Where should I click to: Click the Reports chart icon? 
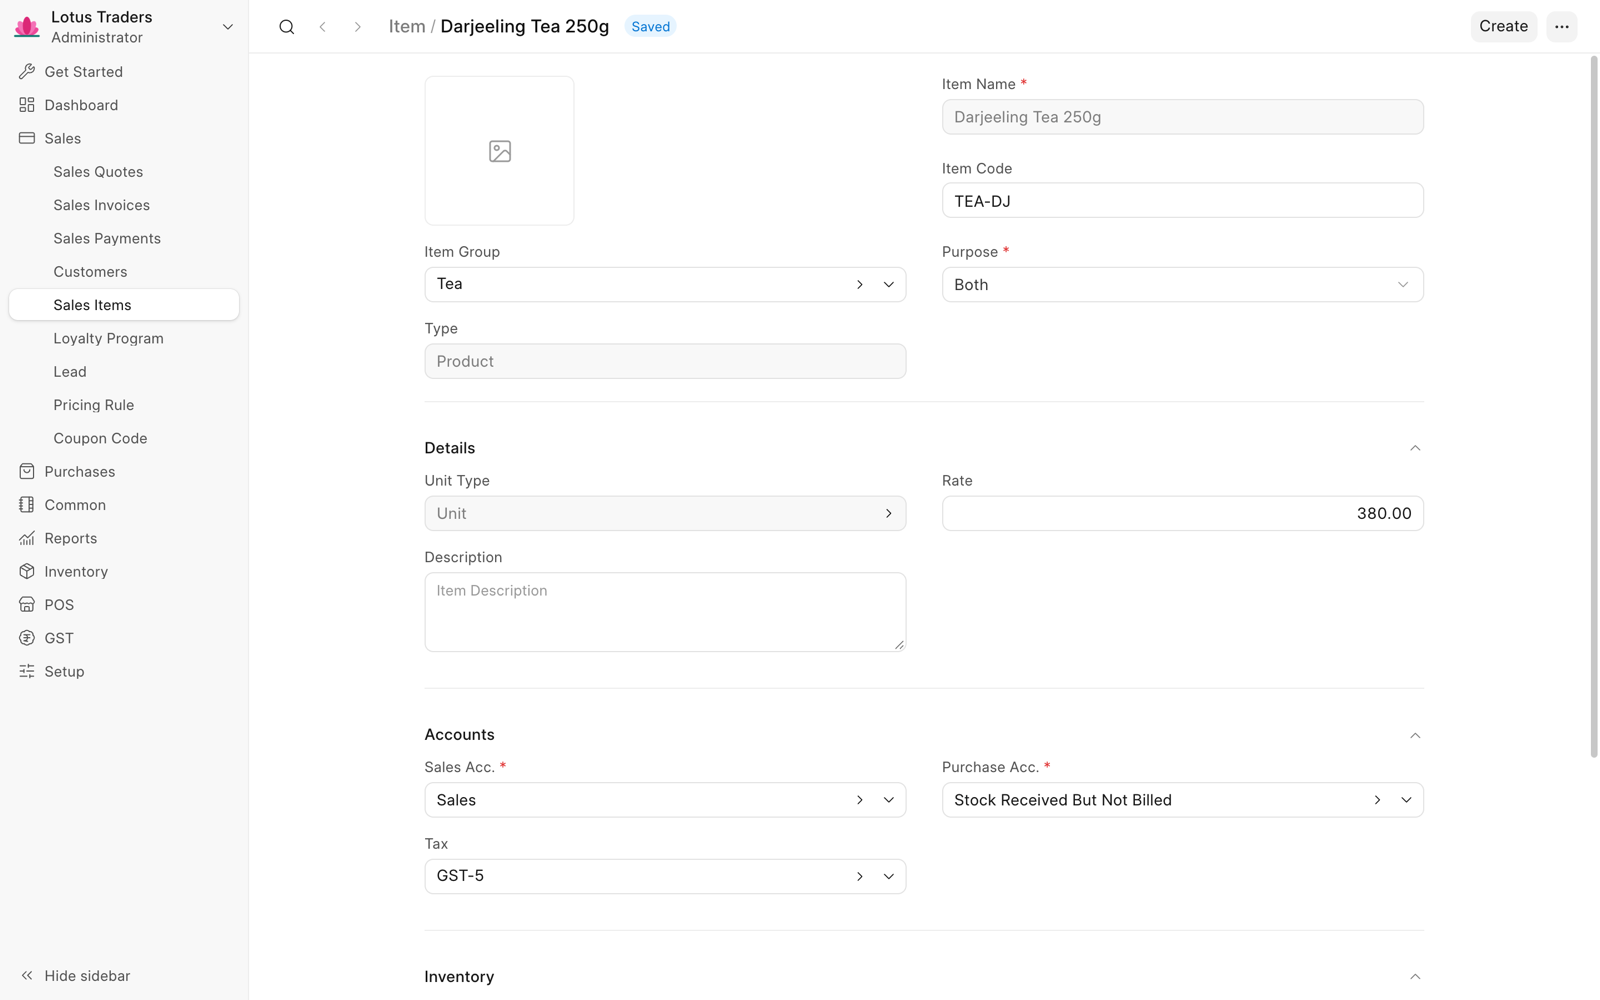tap(27, 538)
